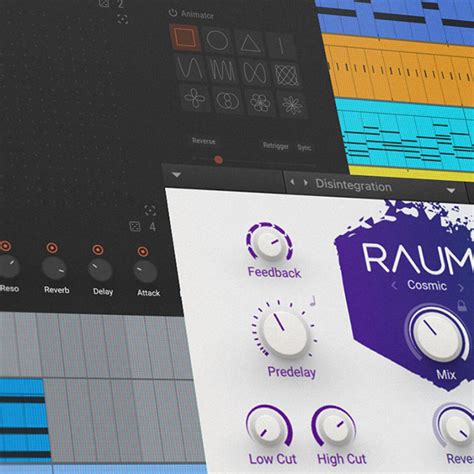Select the cyan track clip in arranger

pos(407,134)
